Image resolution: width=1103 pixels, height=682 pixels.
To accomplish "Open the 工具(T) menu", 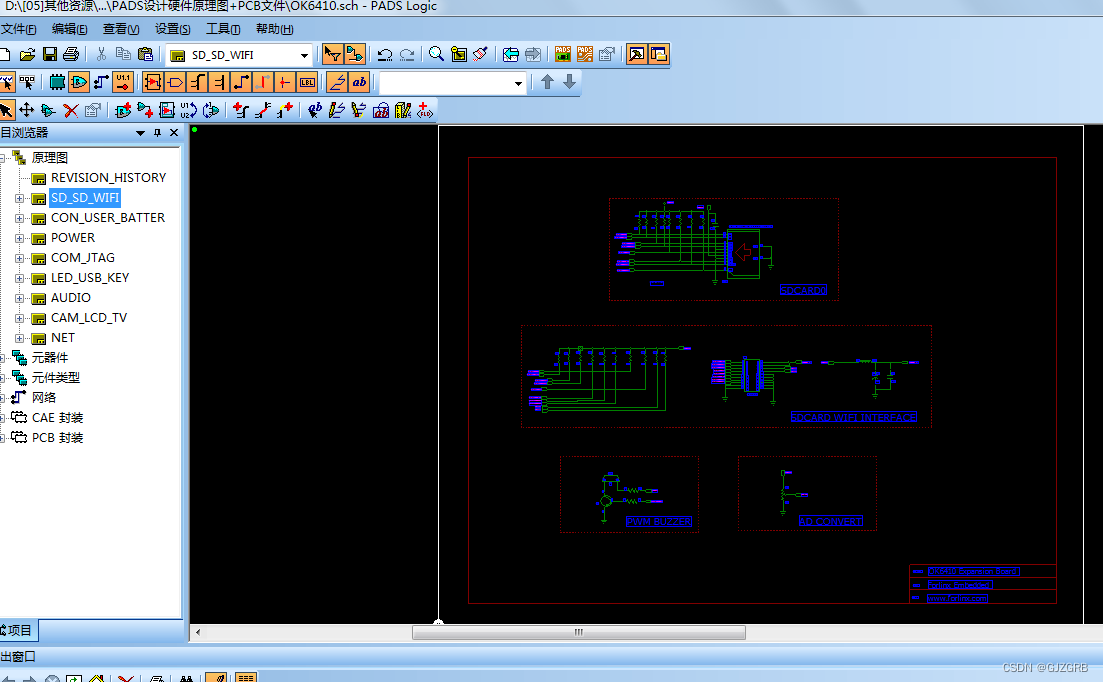I will coord(223,29).
